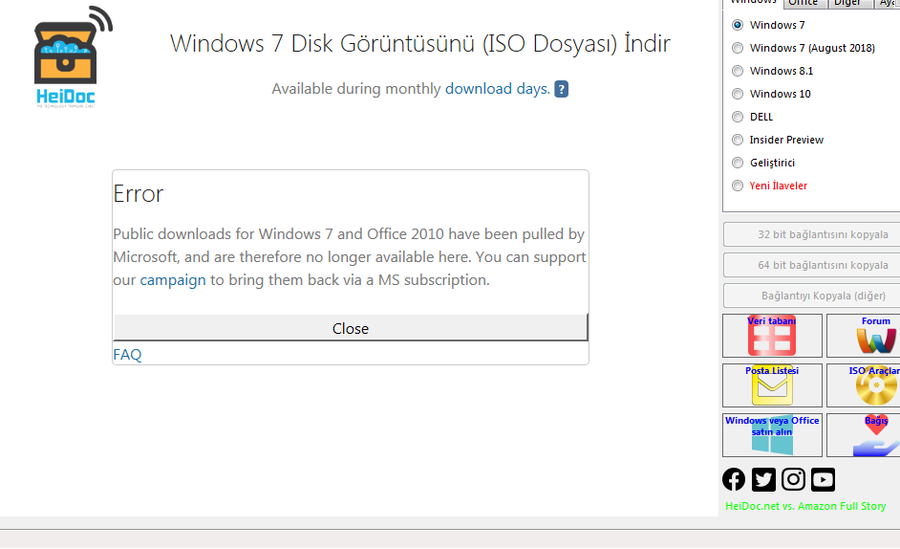Select Windows 7 (August 2018) option

738,48
